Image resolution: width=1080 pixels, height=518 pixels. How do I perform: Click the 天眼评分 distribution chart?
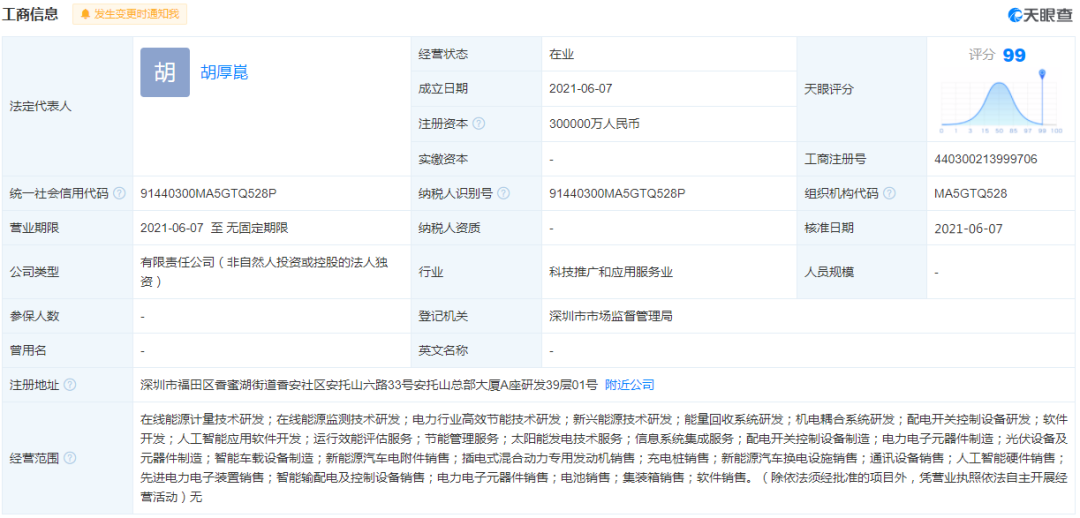(x=1001, y=102)
